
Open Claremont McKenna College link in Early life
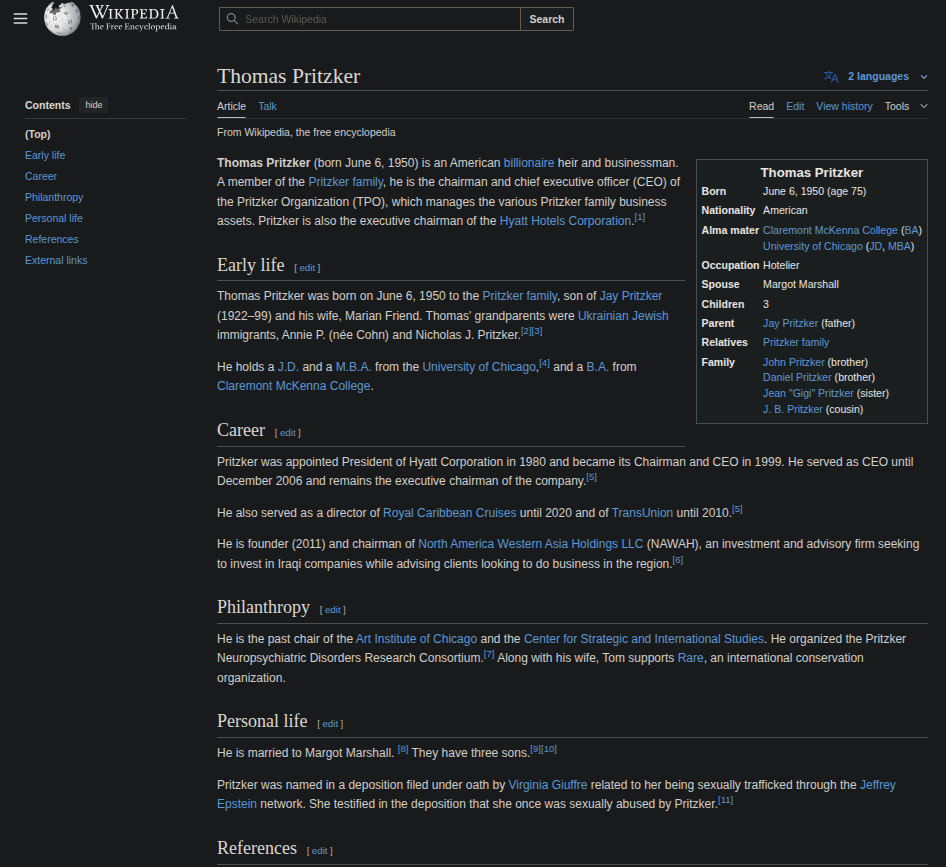tap(294, 386)
